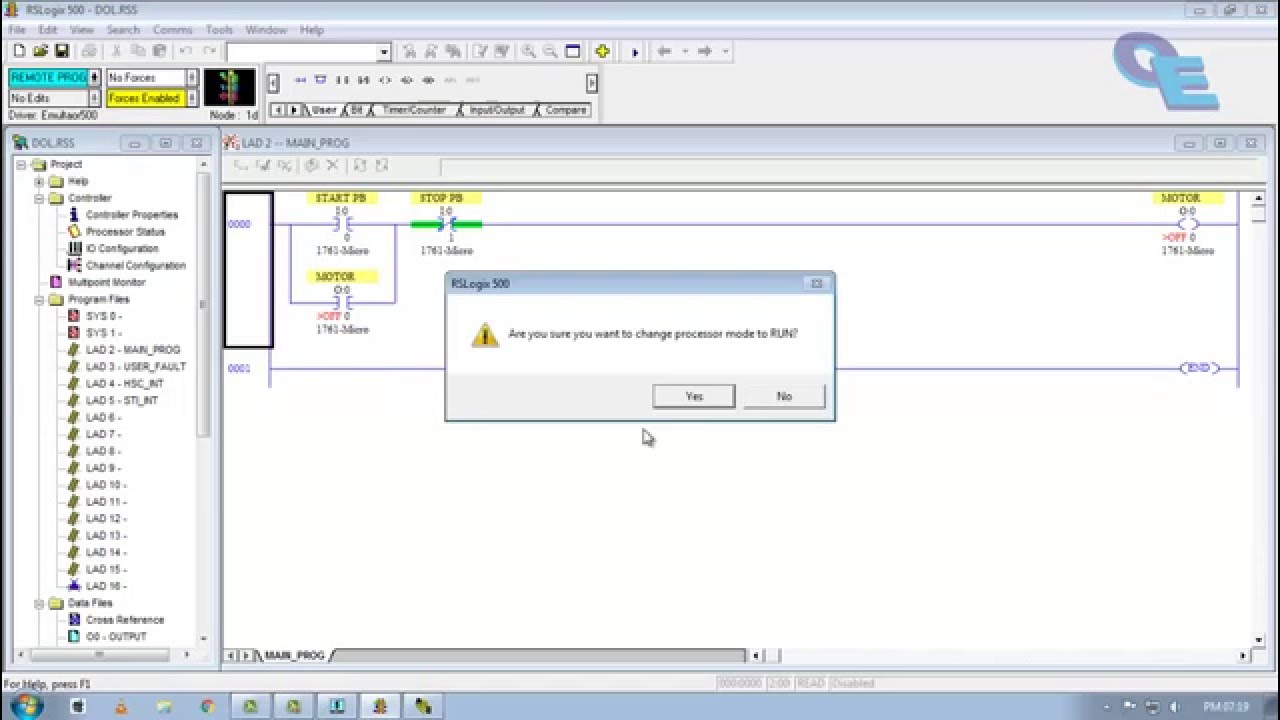Click the project tree horizontal scrollbar
Image resolution: width=1280 pixels, height=720 pixels.
pyautogui.click(x=99, y=655)
